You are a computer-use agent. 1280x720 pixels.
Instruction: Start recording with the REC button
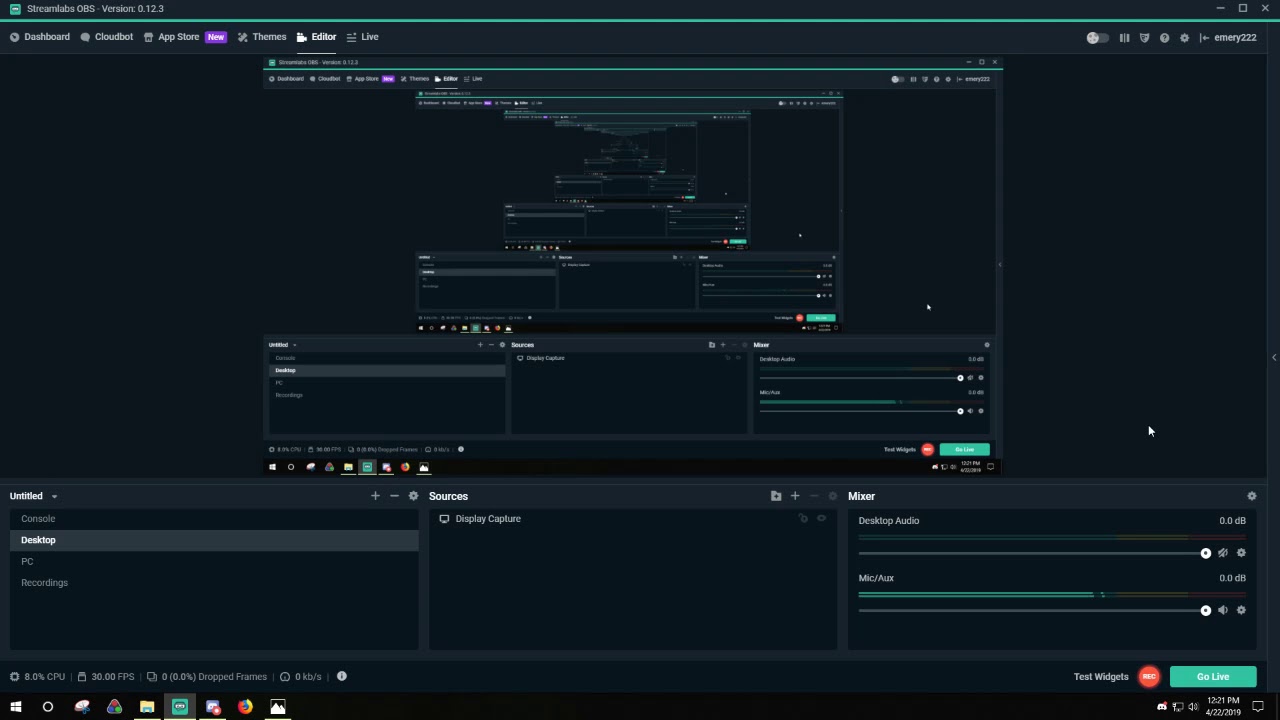(x=1149, y=677)
